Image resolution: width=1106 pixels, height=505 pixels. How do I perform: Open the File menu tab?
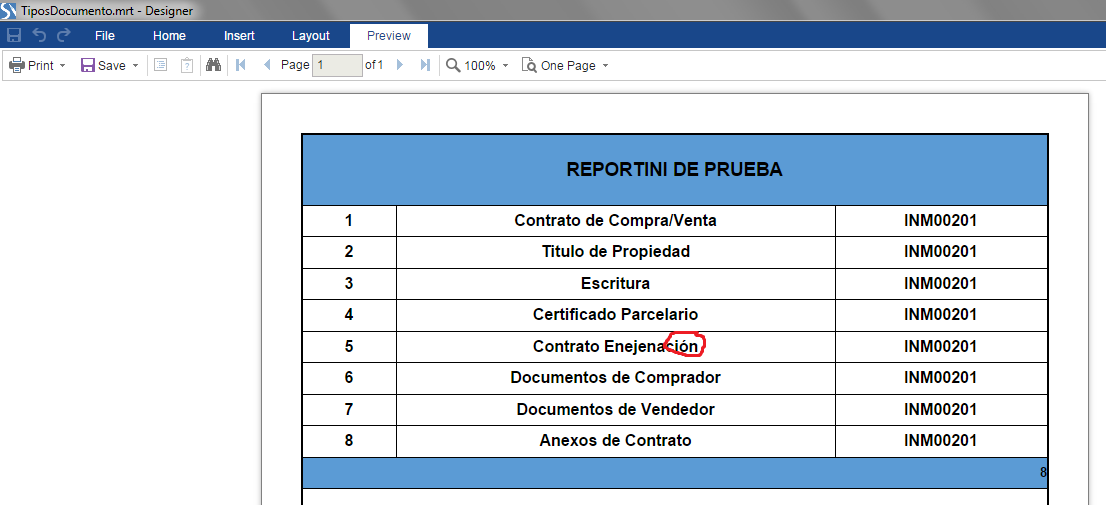(104, 36)
